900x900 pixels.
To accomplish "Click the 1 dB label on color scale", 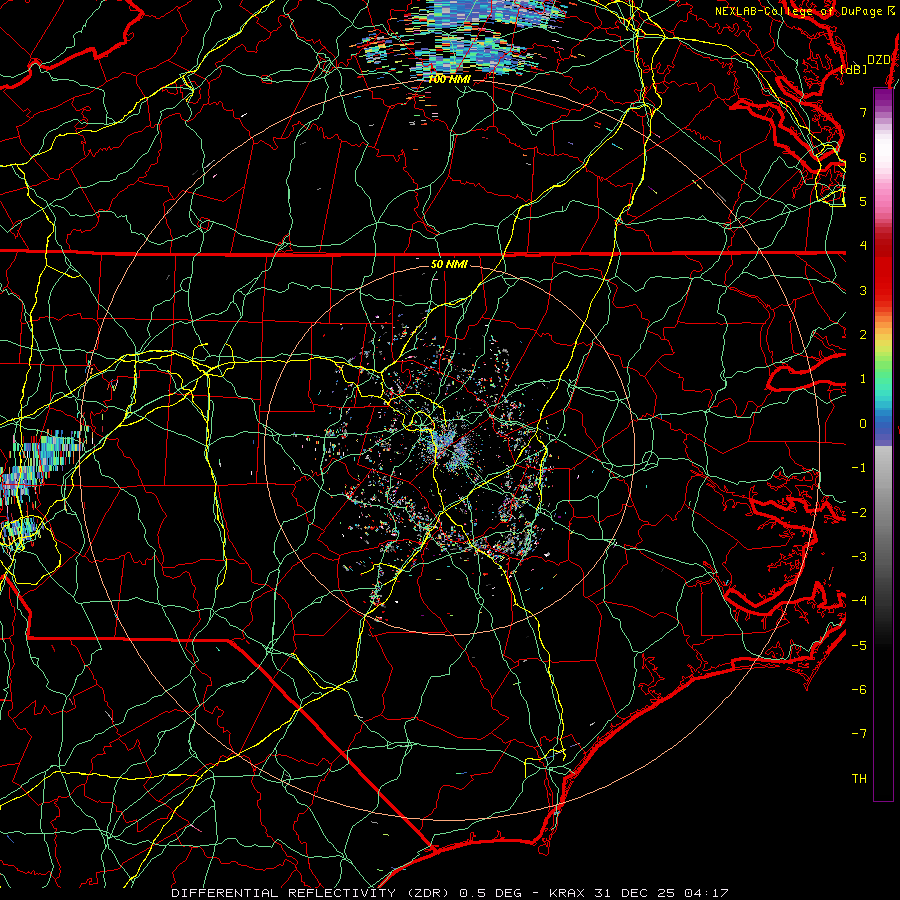I will [x=863, y=379].
